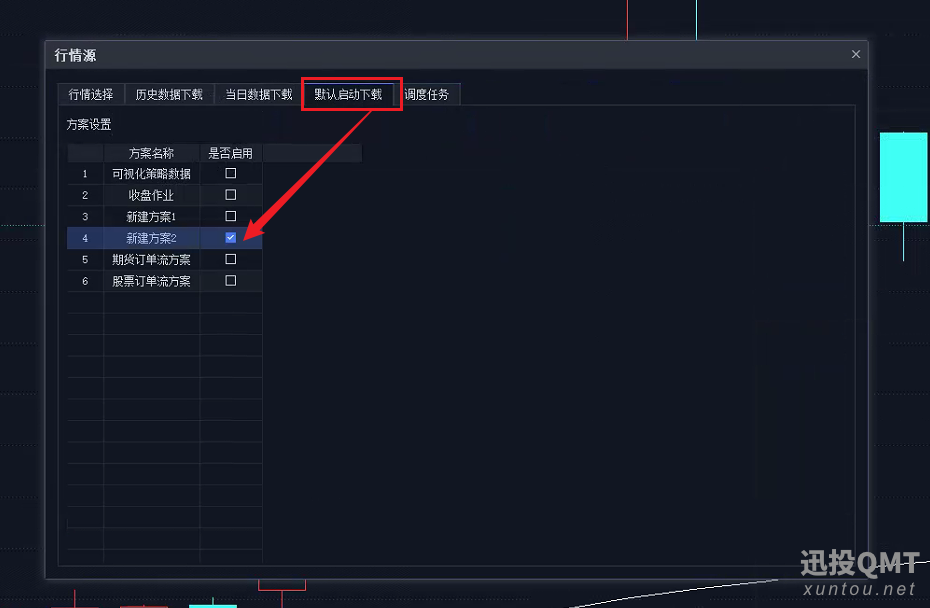Select the 当日数据下载 tab
The height and width of the screenshot is (608, 930).
click(259, 94)
